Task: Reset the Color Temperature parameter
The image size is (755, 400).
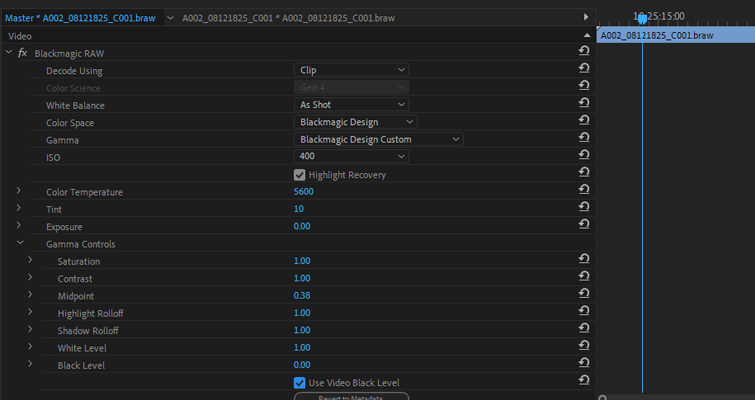Action: 583,192
